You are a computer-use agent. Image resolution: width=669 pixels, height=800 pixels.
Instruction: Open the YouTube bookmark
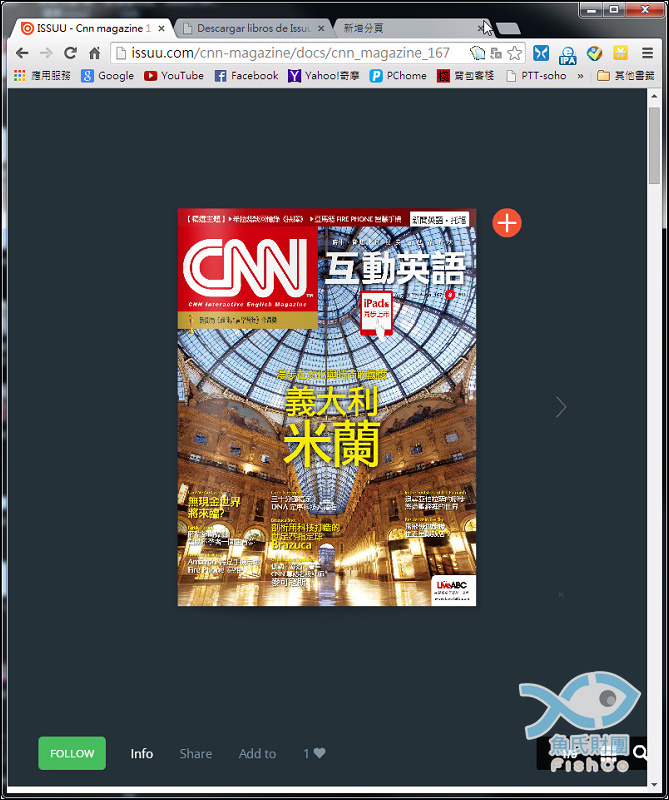[x=174, y=76]
